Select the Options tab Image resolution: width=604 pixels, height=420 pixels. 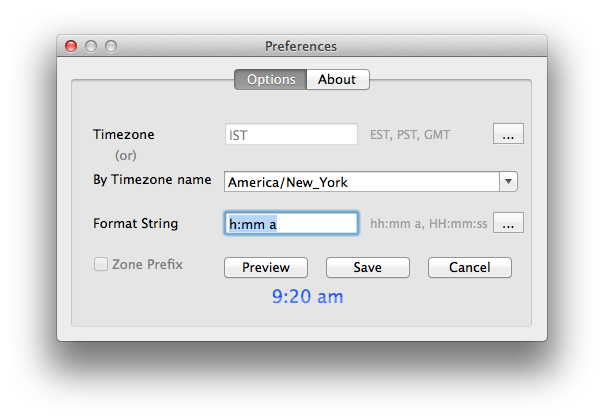click(271, 79)
